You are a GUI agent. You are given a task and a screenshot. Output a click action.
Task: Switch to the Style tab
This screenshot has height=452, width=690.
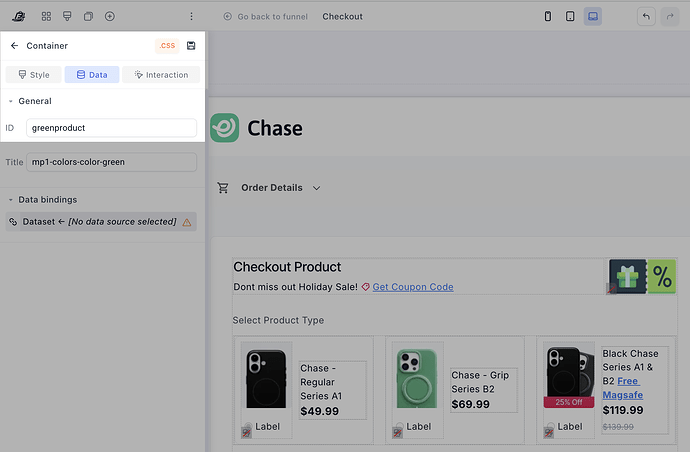[x=34, y=75]
